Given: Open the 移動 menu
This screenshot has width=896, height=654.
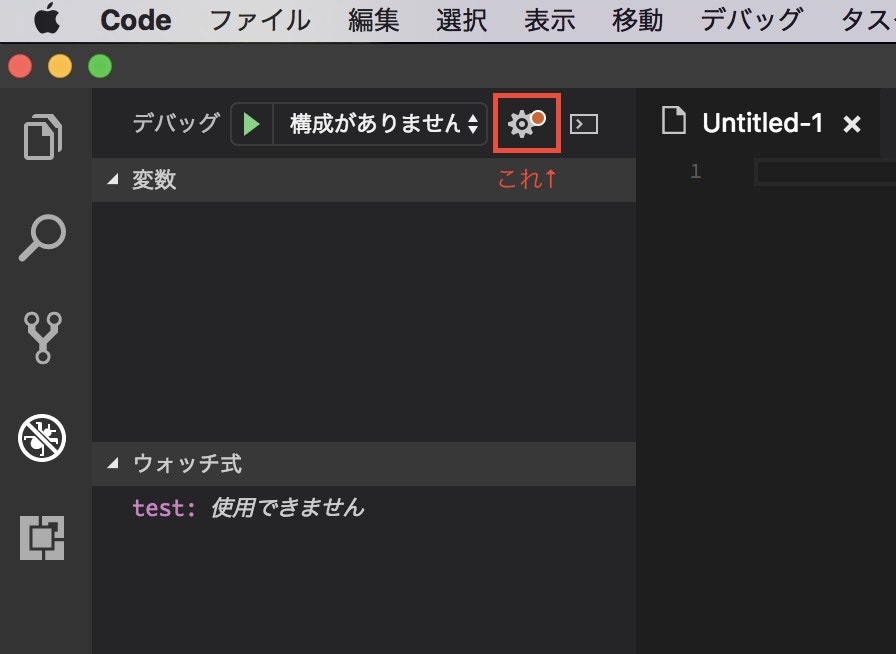Looking at the screenshot, I should (637, 21).
